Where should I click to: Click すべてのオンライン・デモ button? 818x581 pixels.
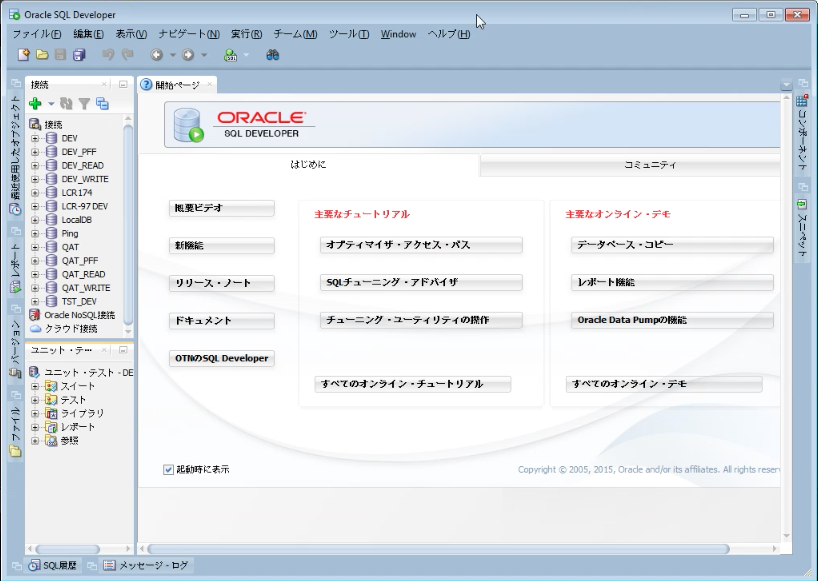click(x=664, y=384)
